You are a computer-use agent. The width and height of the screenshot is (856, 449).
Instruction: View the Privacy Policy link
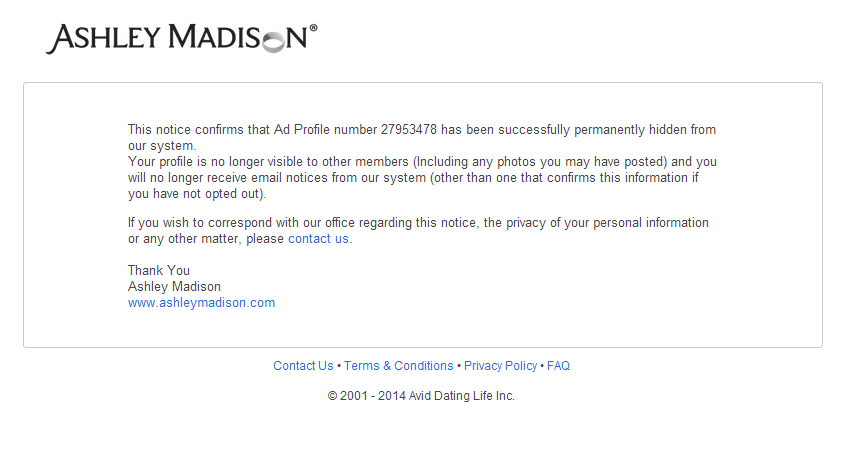pos(501,365)
